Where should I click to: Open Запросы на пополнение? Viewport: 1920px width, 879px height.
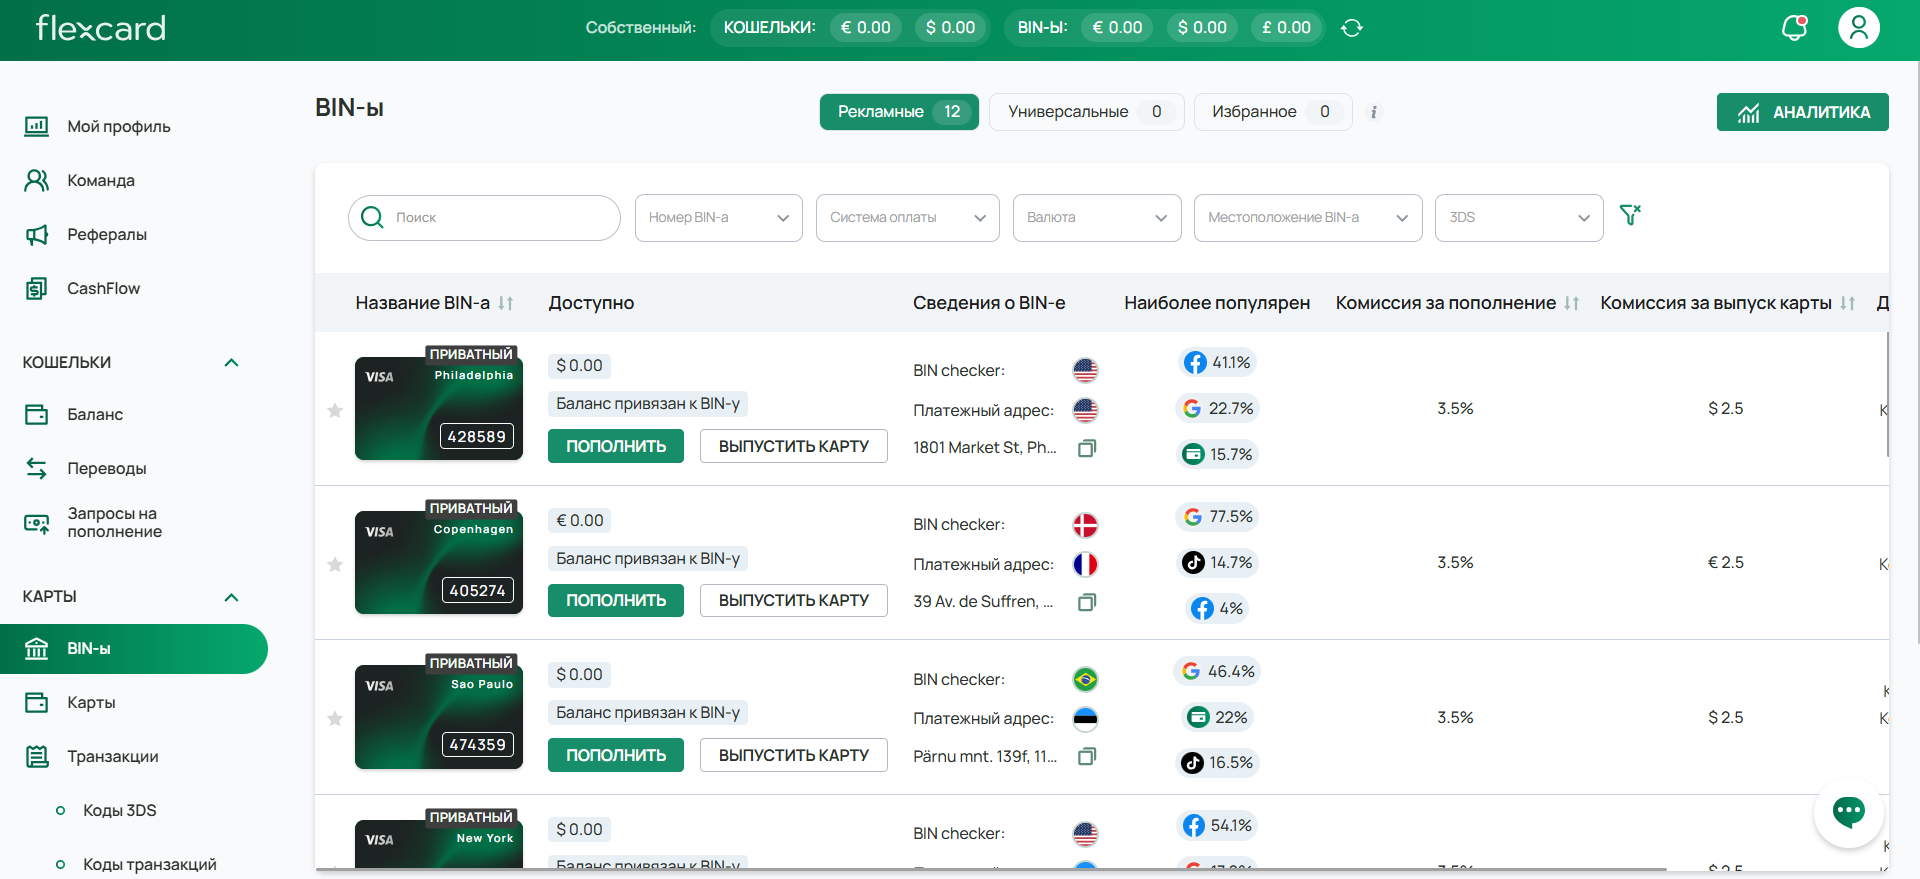(x=114, y=522)
